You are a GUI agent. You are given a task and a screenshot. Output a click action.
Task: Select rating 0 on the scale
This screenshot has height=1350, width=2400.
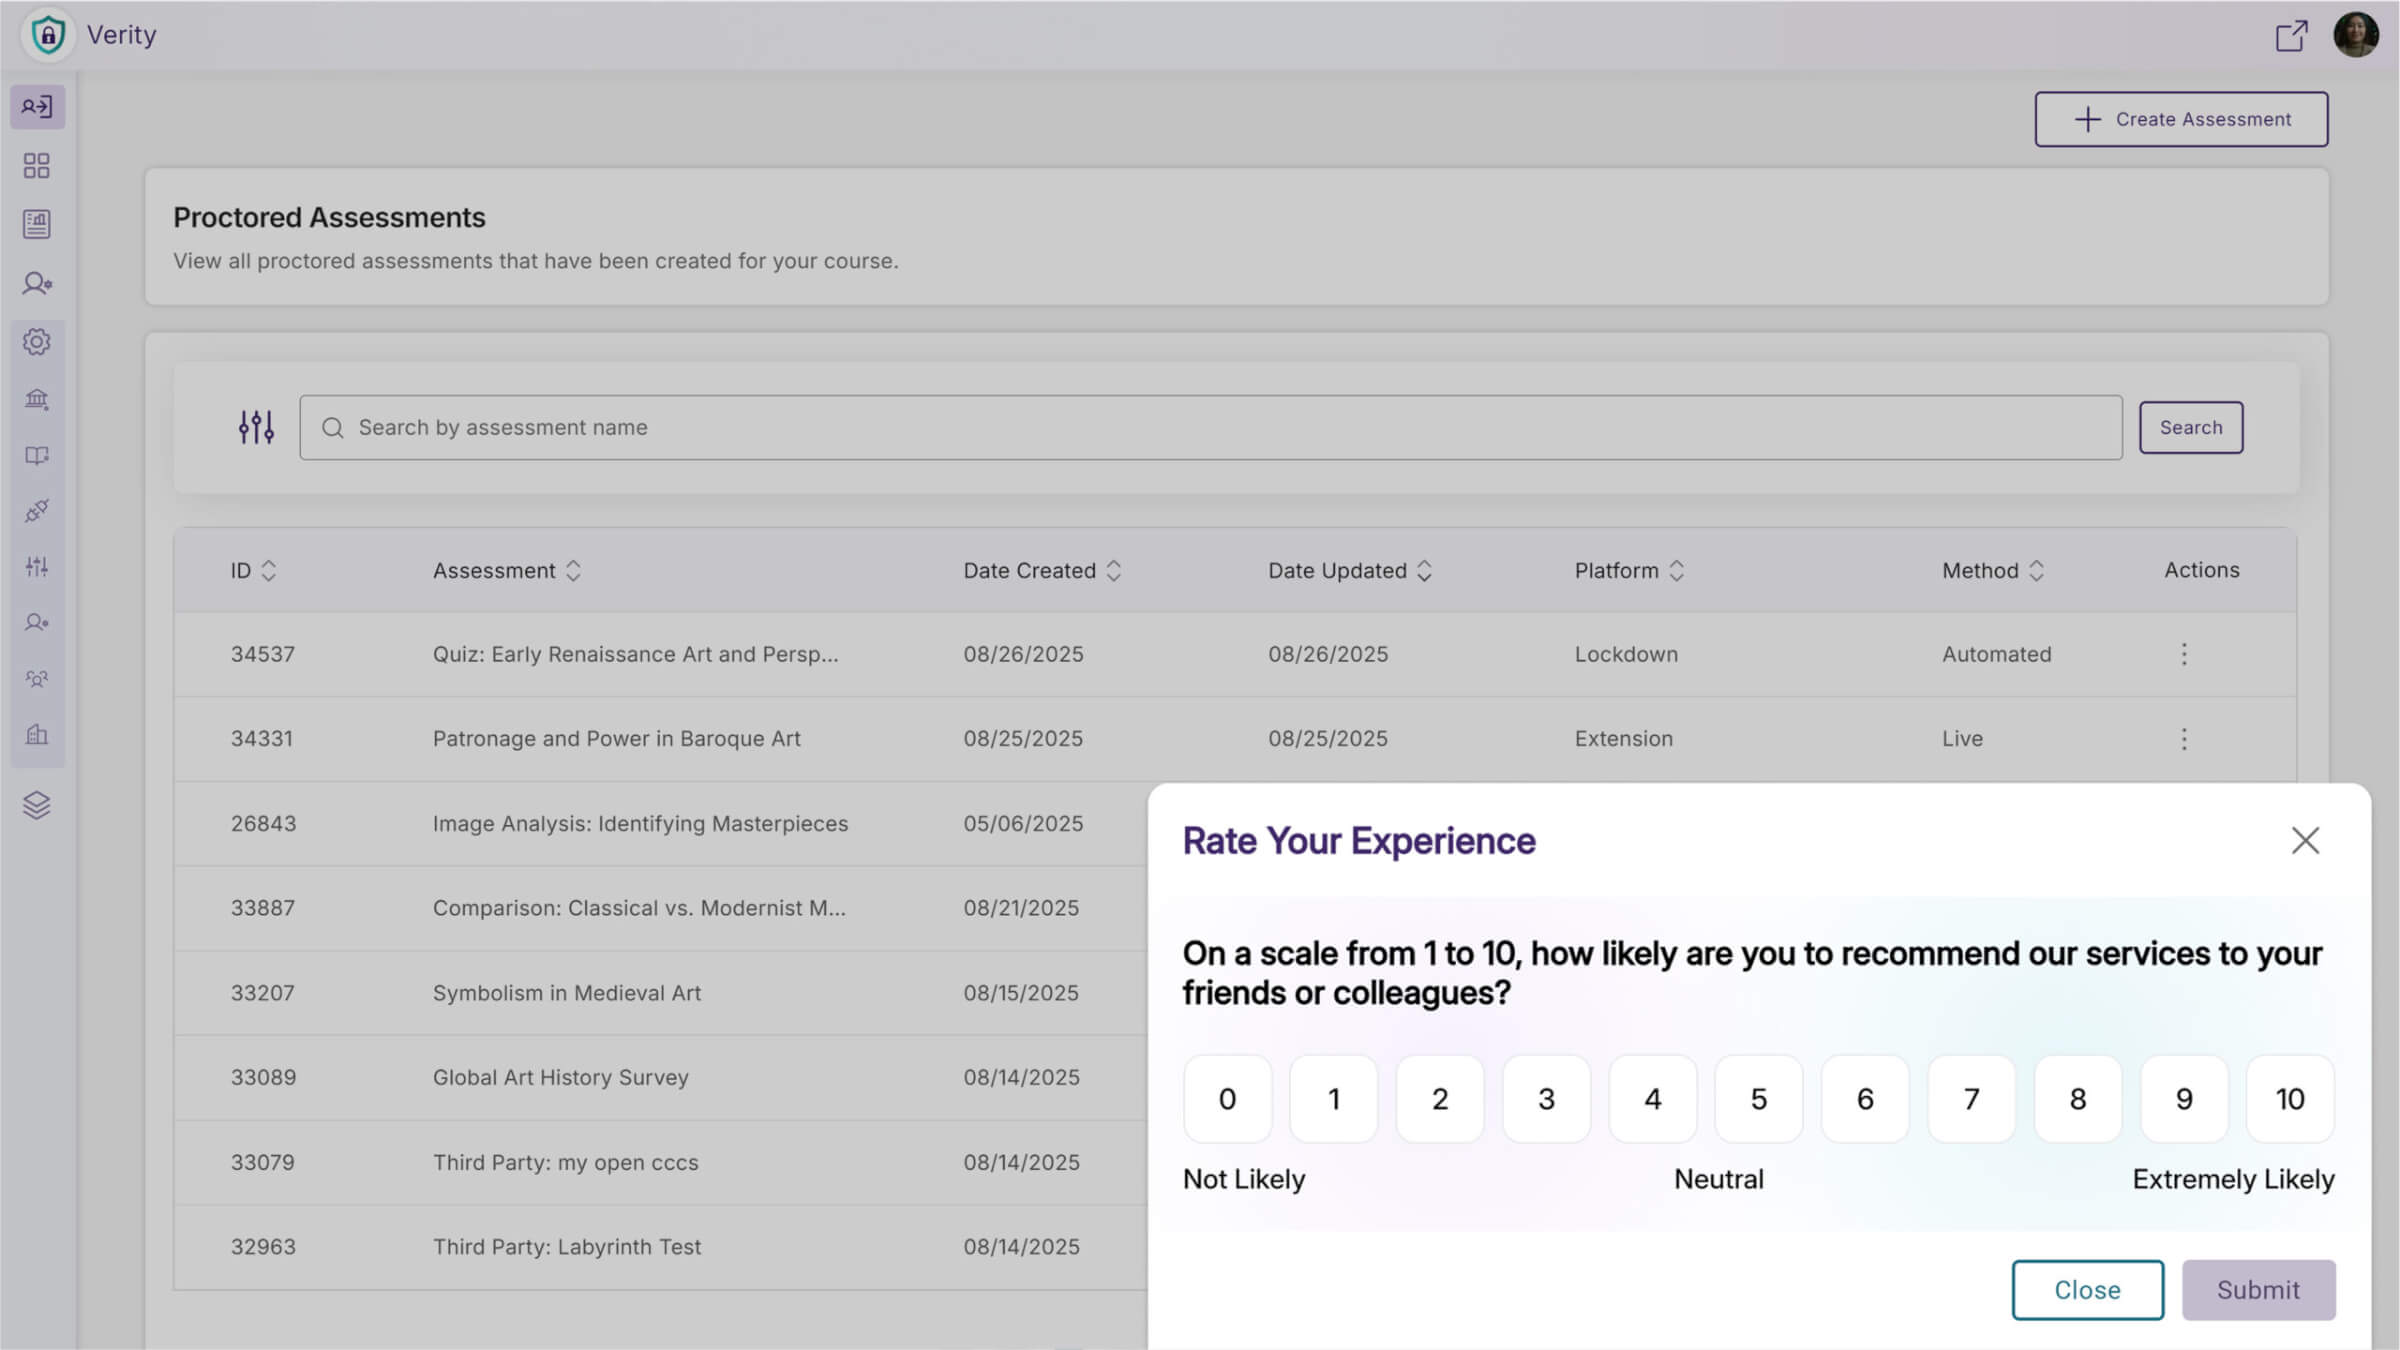point(1227,1099)
